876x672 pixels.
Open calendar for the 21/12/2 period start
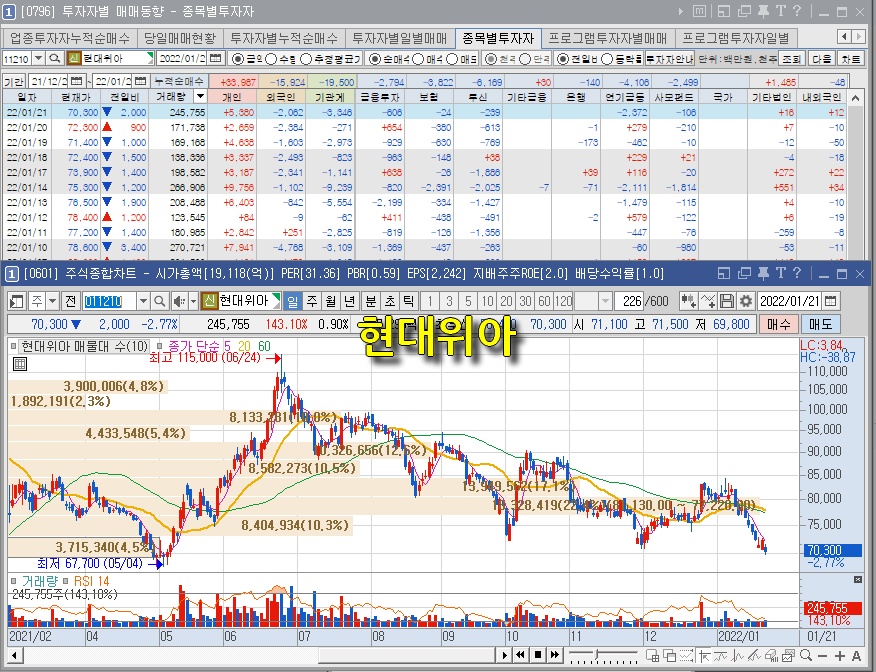point(77,82)
